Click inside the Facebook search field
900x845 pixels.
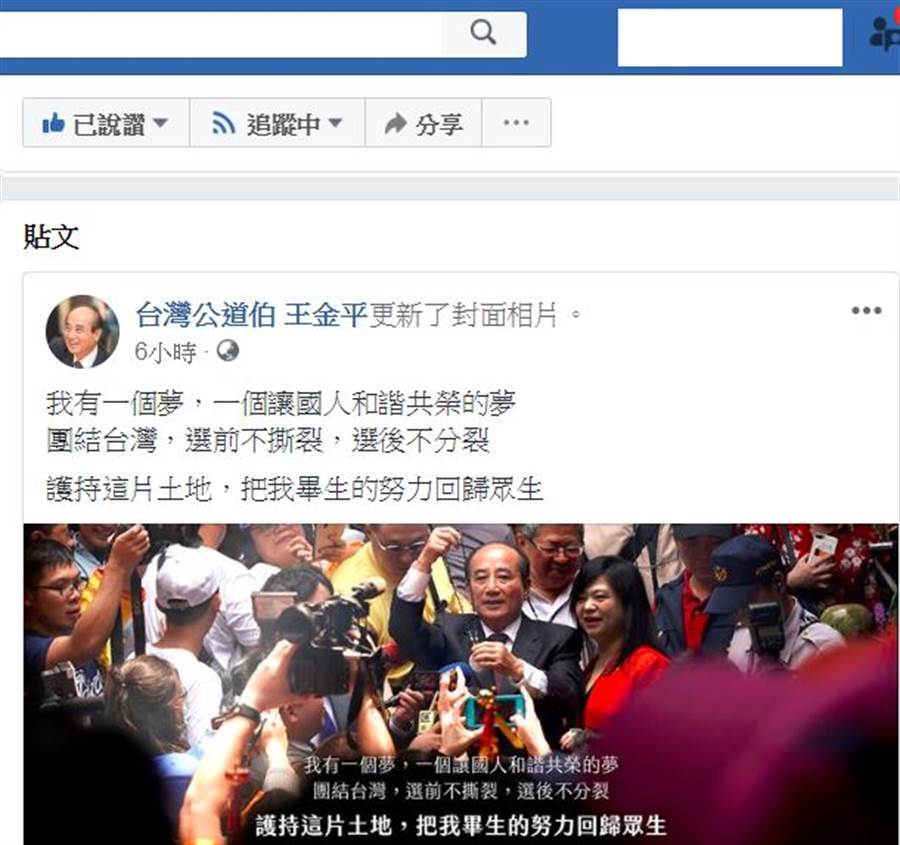(x=221, y=34)
